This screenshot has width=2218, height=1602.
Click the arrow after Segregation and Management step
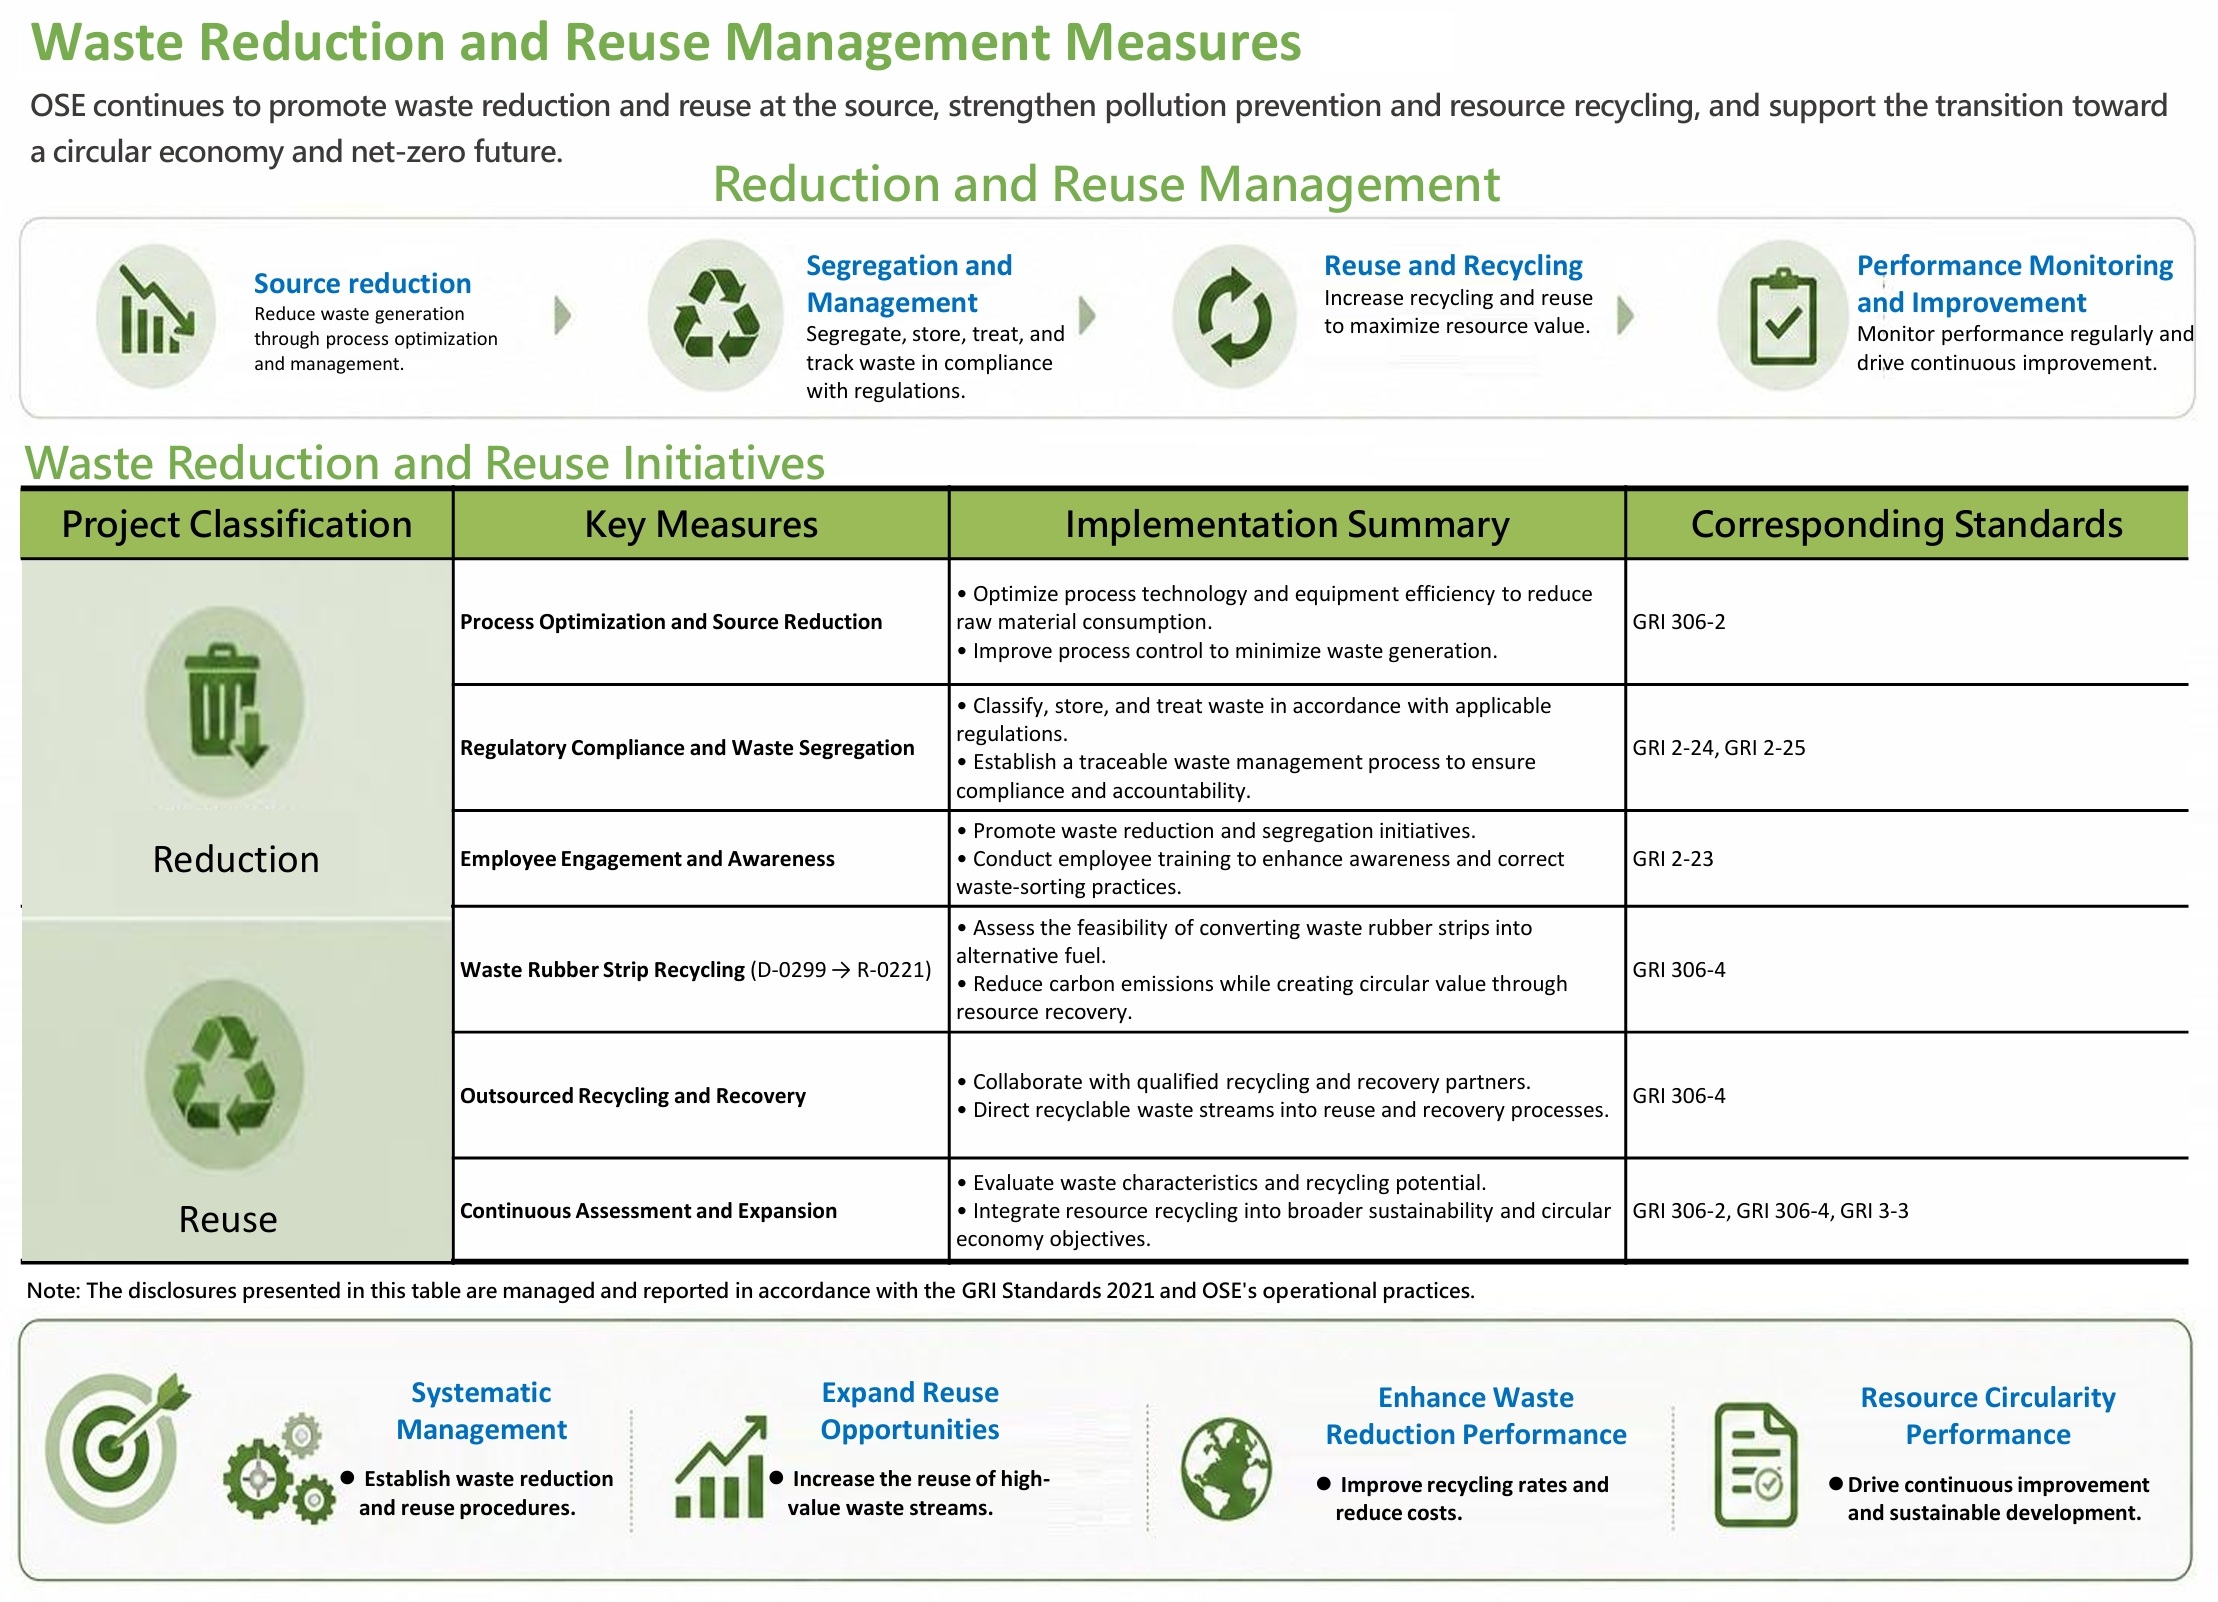(1088, 315)
